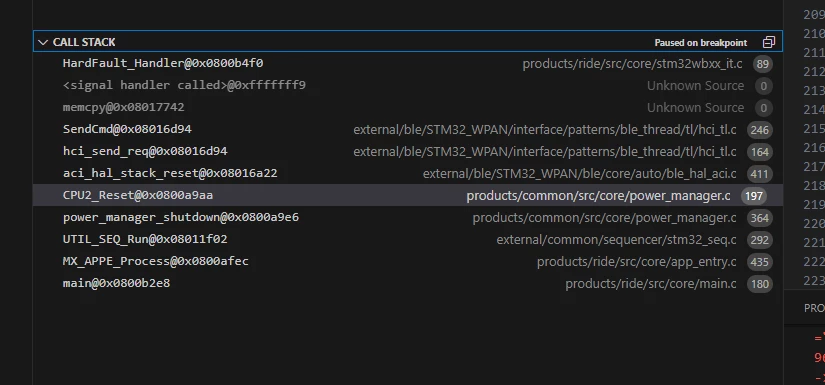Click Unknown Source on memcpy row
Screen dimensions: 825x385
tap(695, 108)
